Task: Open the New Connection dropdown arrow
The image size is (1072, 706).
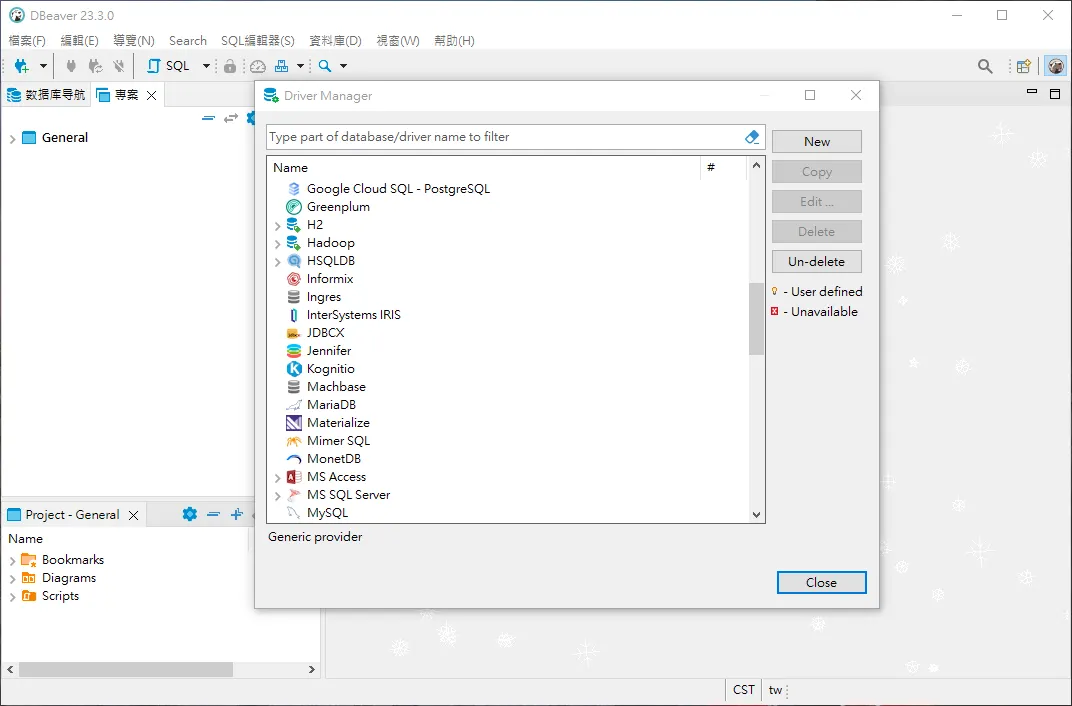Action: click(x=43, y=66)
